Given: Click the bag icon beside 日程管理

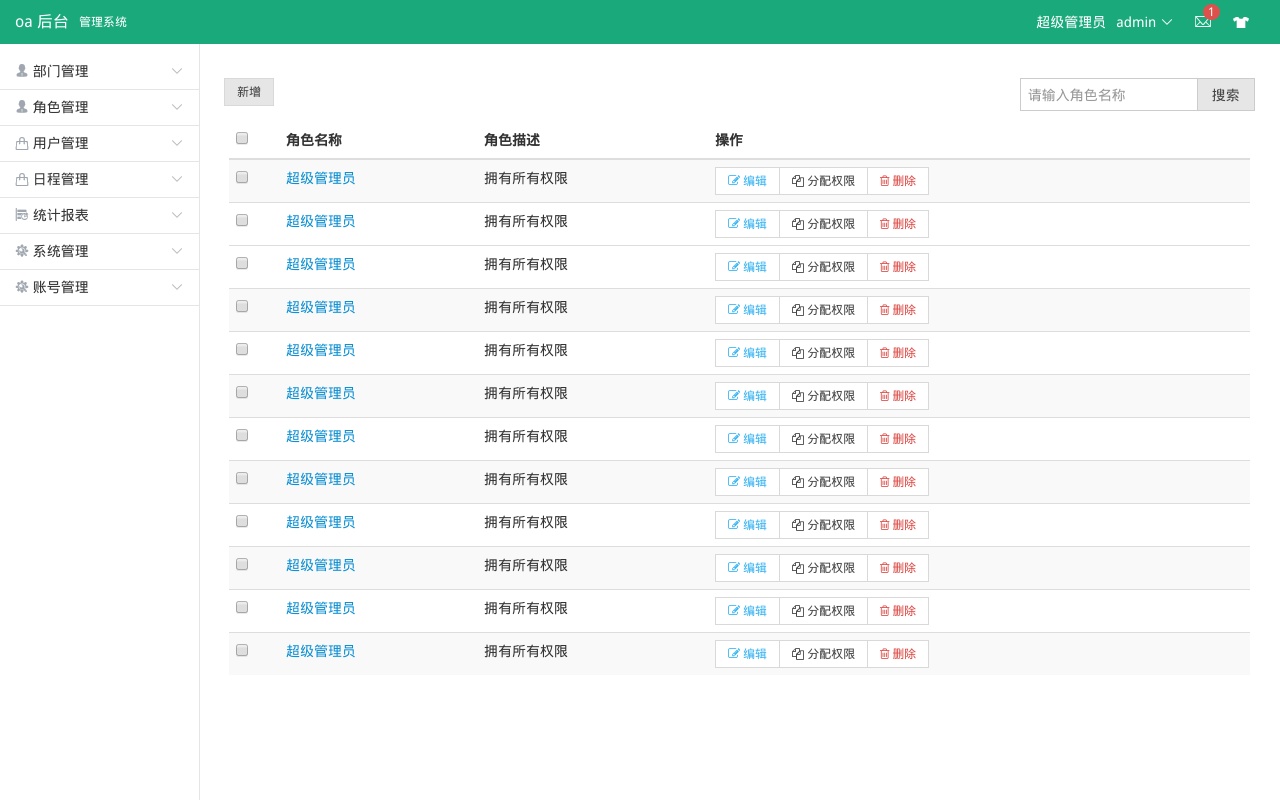Looking at the screenshot, I should (x=22, y=179).
